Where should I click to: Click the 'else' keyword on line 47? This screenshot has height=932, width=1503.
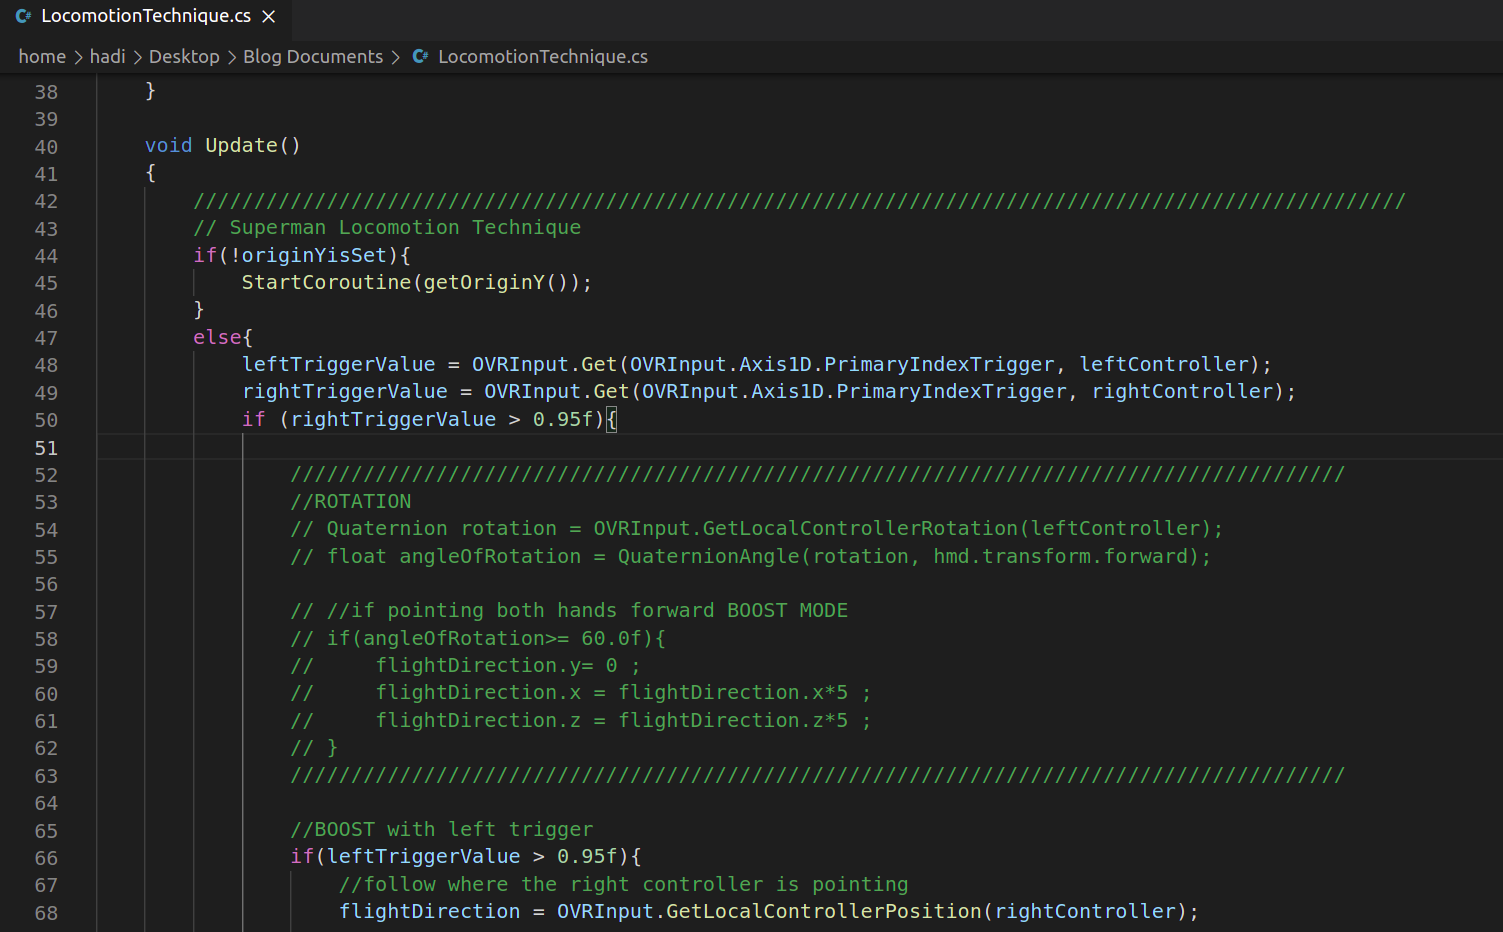coord(217,337)
